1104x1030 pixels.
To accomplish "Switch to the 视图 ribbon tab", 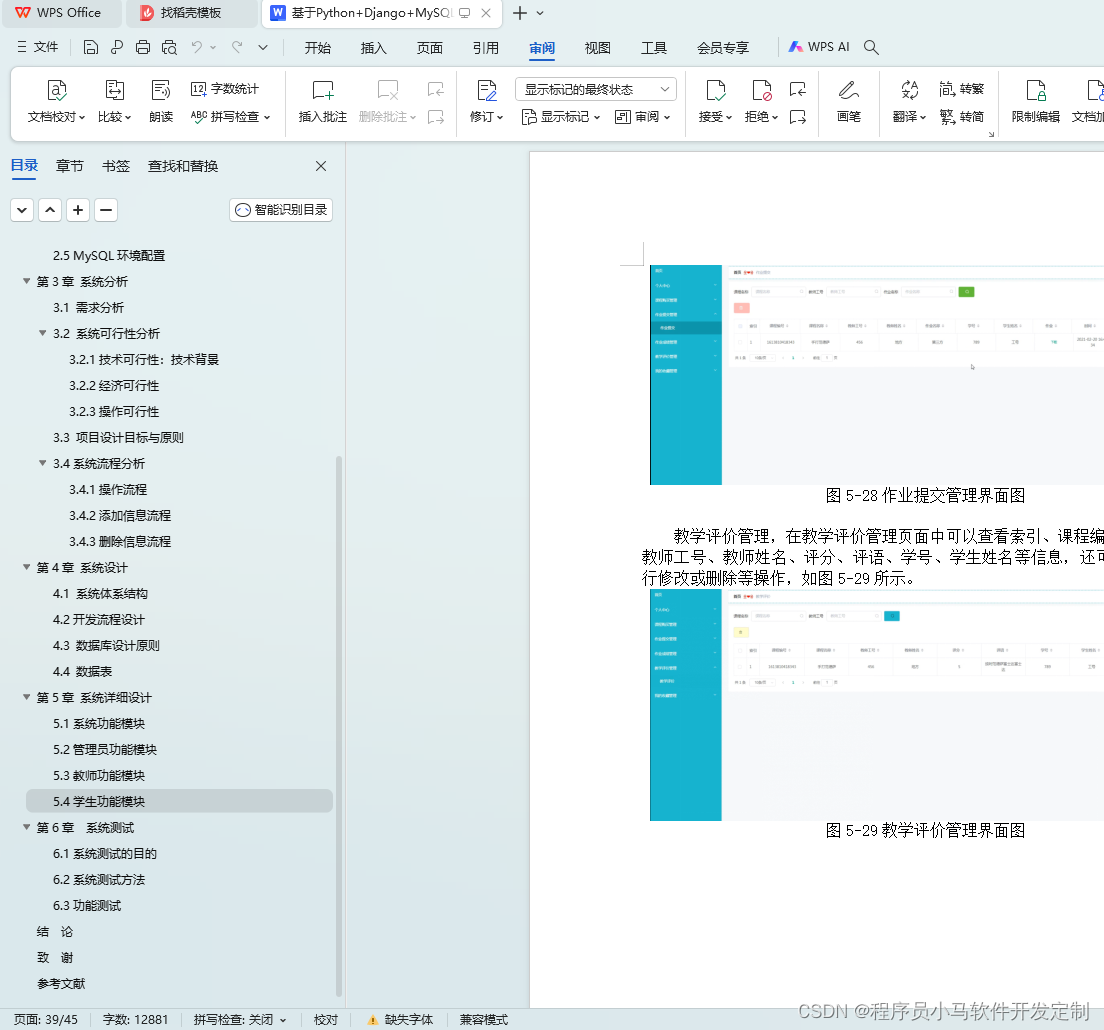I will coord(597,47).
